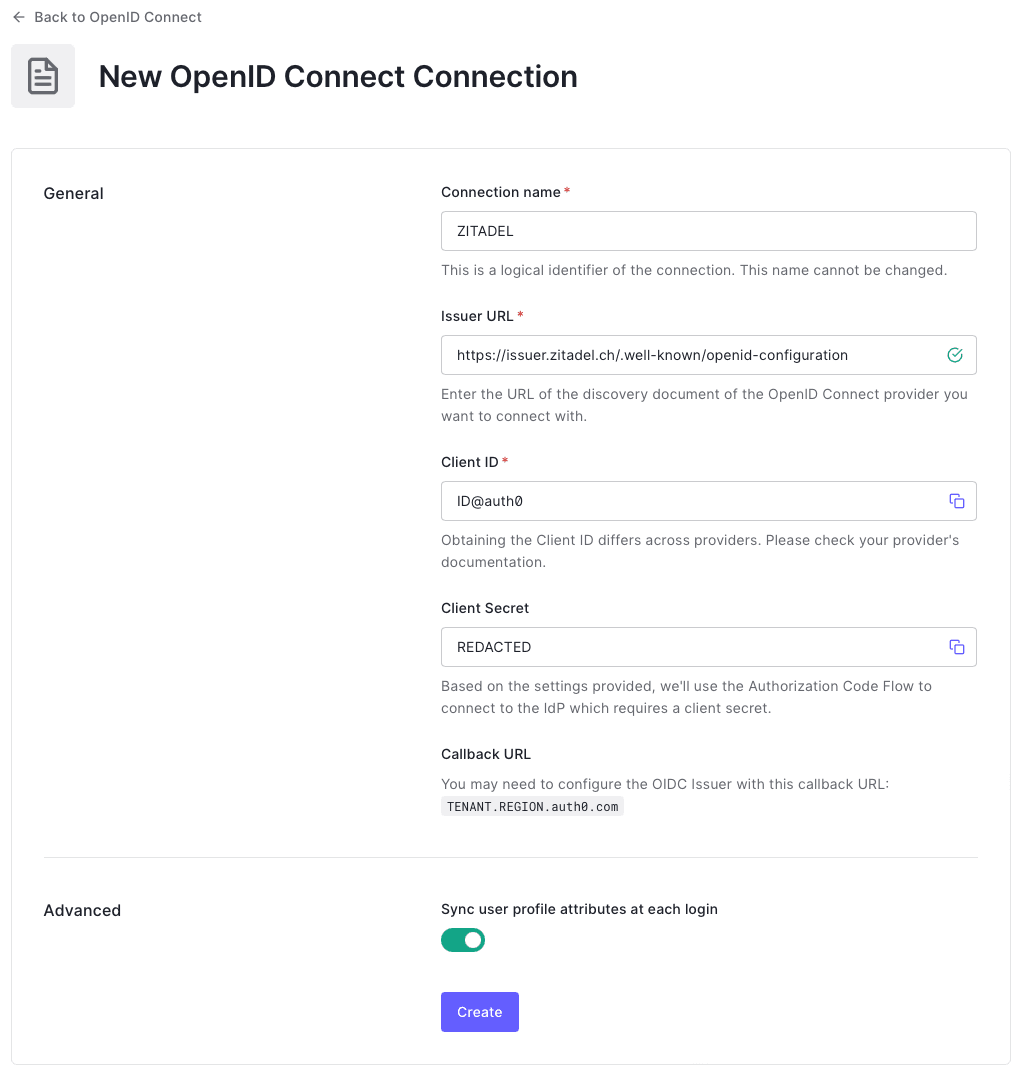This screenshot has height=1069, width=1015.
Task: Copy the Client Secret value
Action: click(x=957, y=647)
